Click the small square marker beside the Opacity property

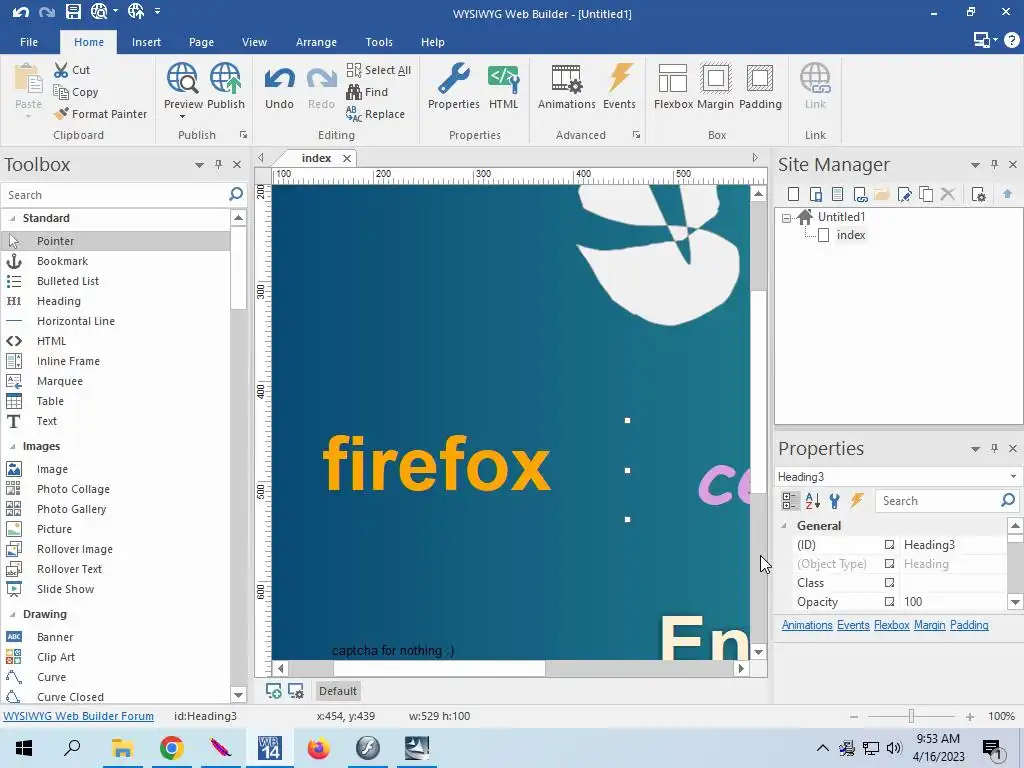889,601
